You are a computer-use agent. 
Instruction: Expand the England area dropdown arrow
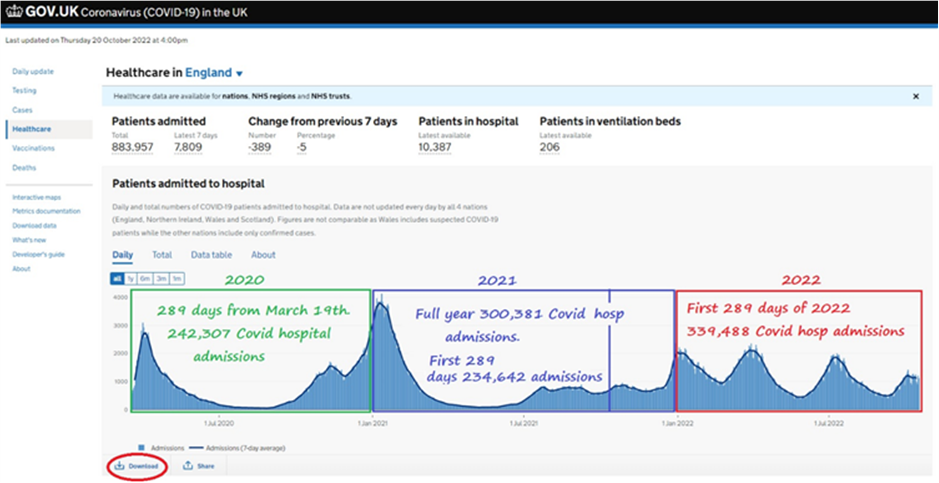[x=239, y=74]
